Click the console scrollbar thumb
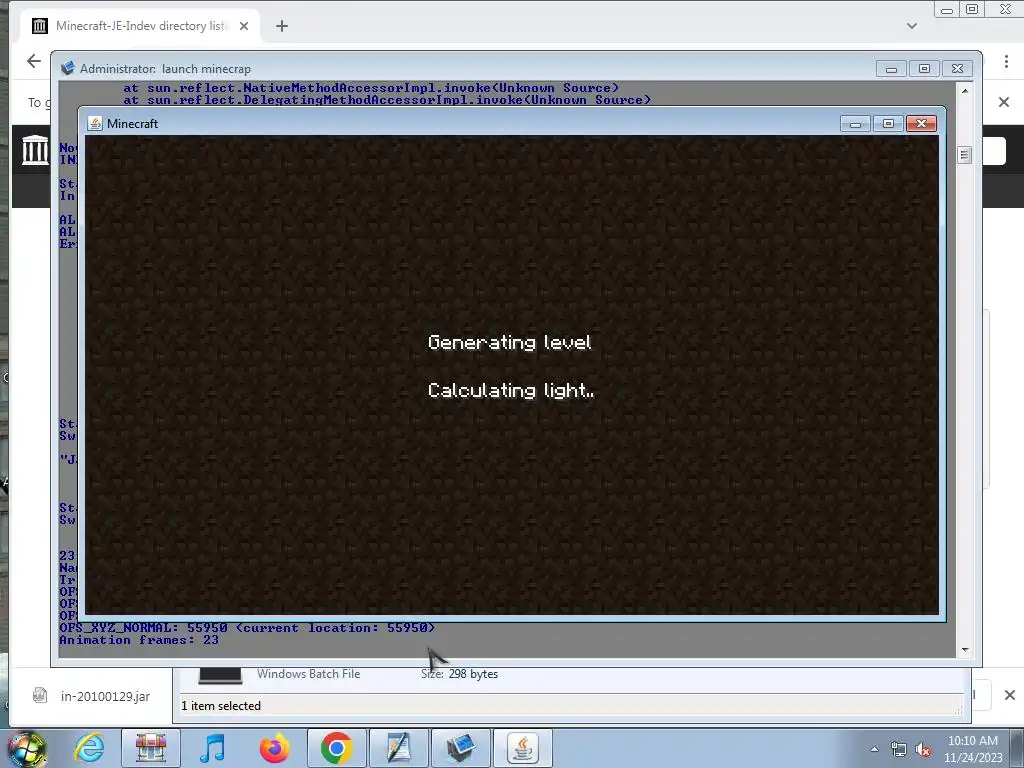This screenshot has height=768, width=1024. click(x=965, y=155)
